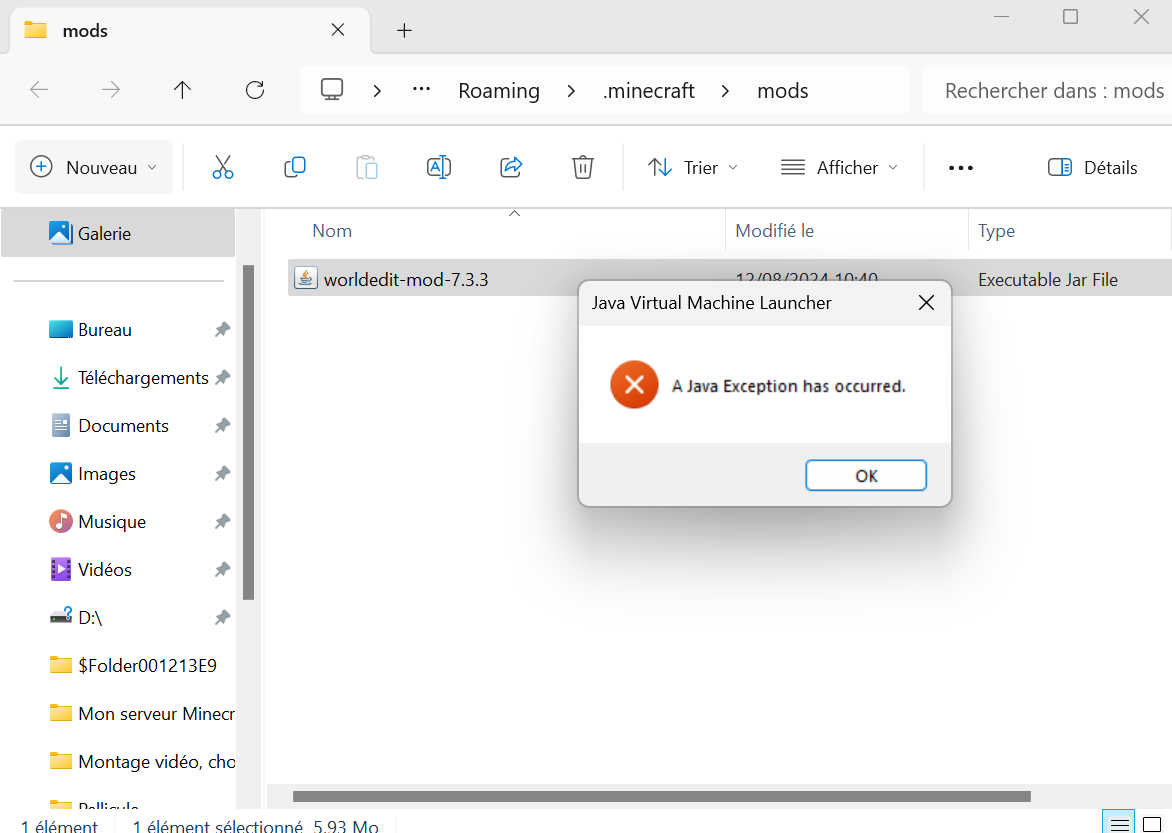Viewport: 1172px width, 833px height.
Task: Open Galerie in the sidebar
Action: (x=118, y=233)
